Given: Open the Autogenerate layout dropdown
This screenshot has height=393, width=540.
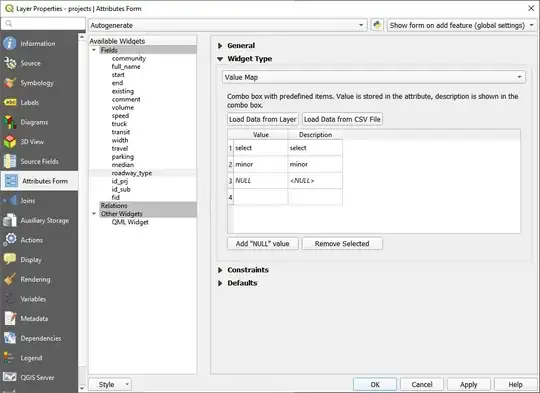Looking at the screenshot, I should coord(227,25).
